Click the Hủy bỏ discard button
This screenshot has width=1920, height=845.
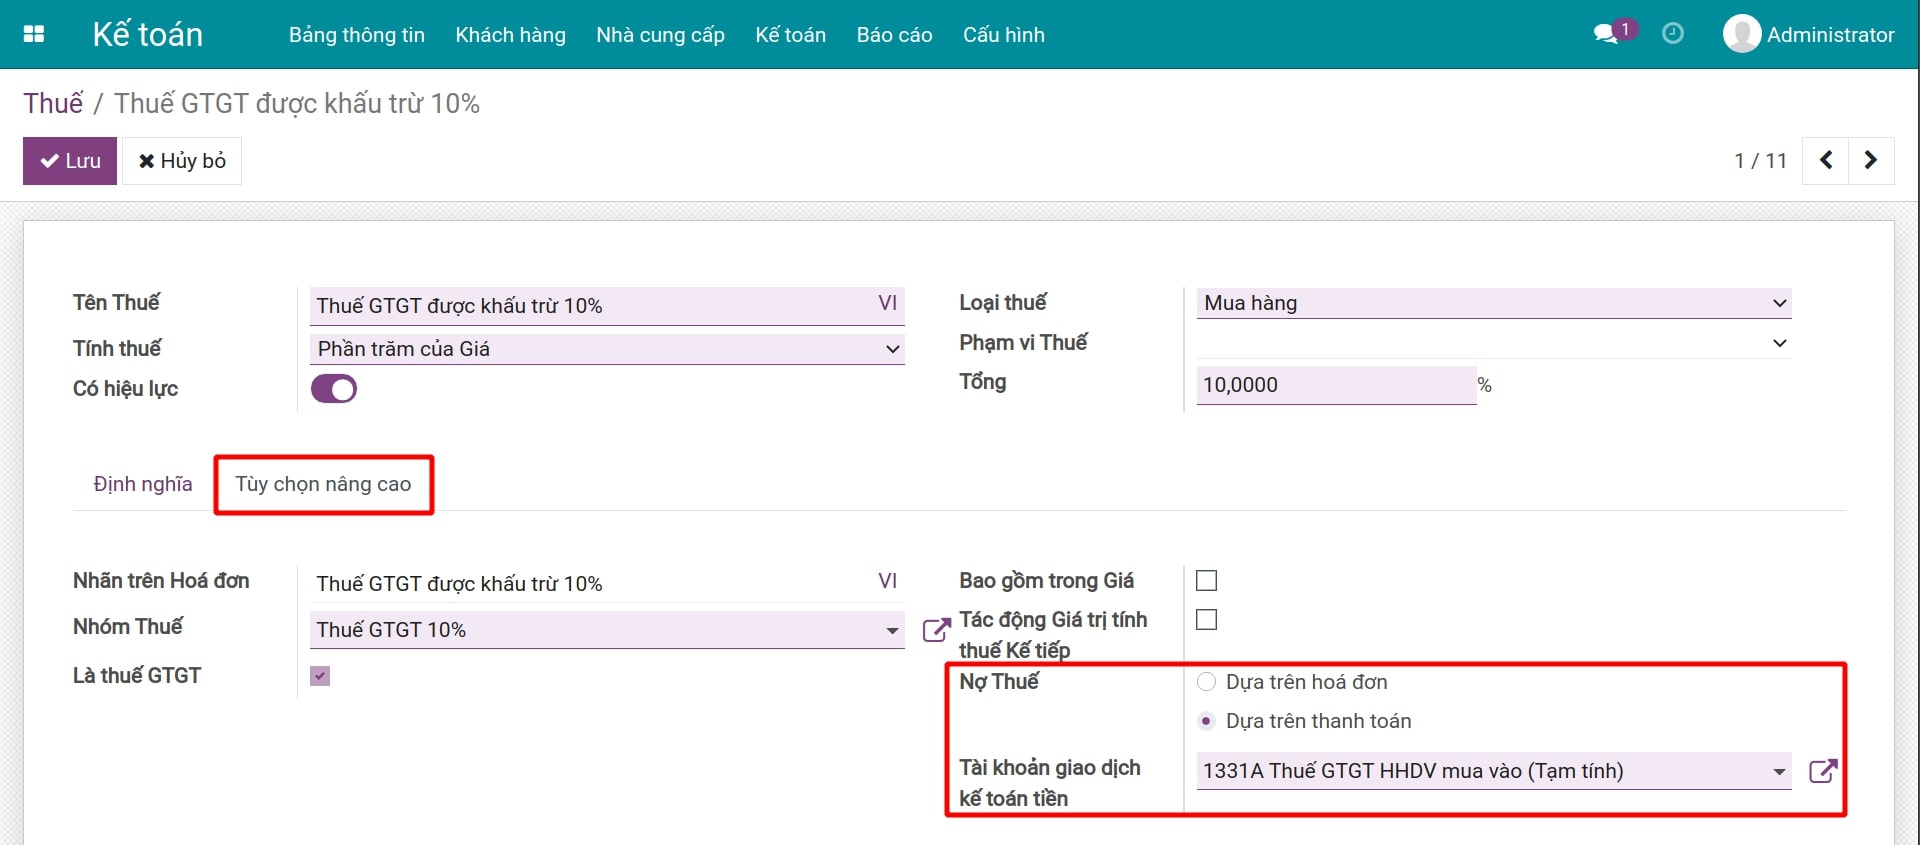click(x=182, y=161)
